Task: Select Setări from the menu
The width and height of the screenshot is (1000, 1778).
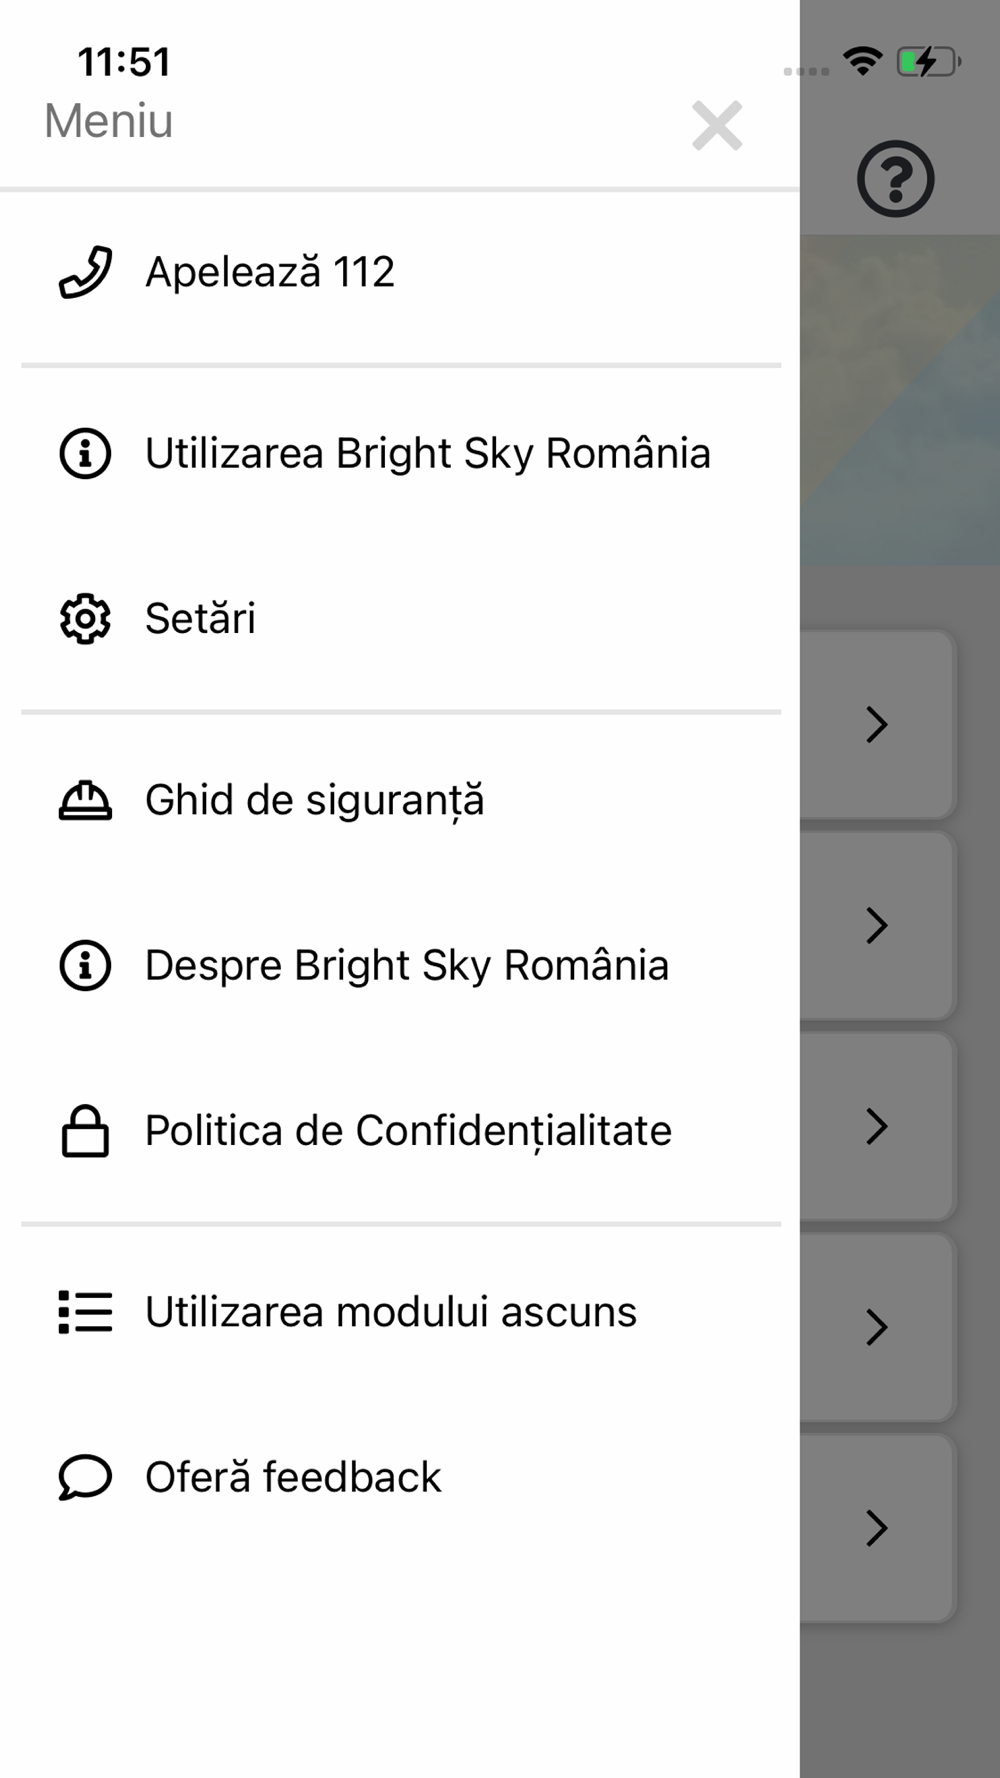Action: click(200, 619)
